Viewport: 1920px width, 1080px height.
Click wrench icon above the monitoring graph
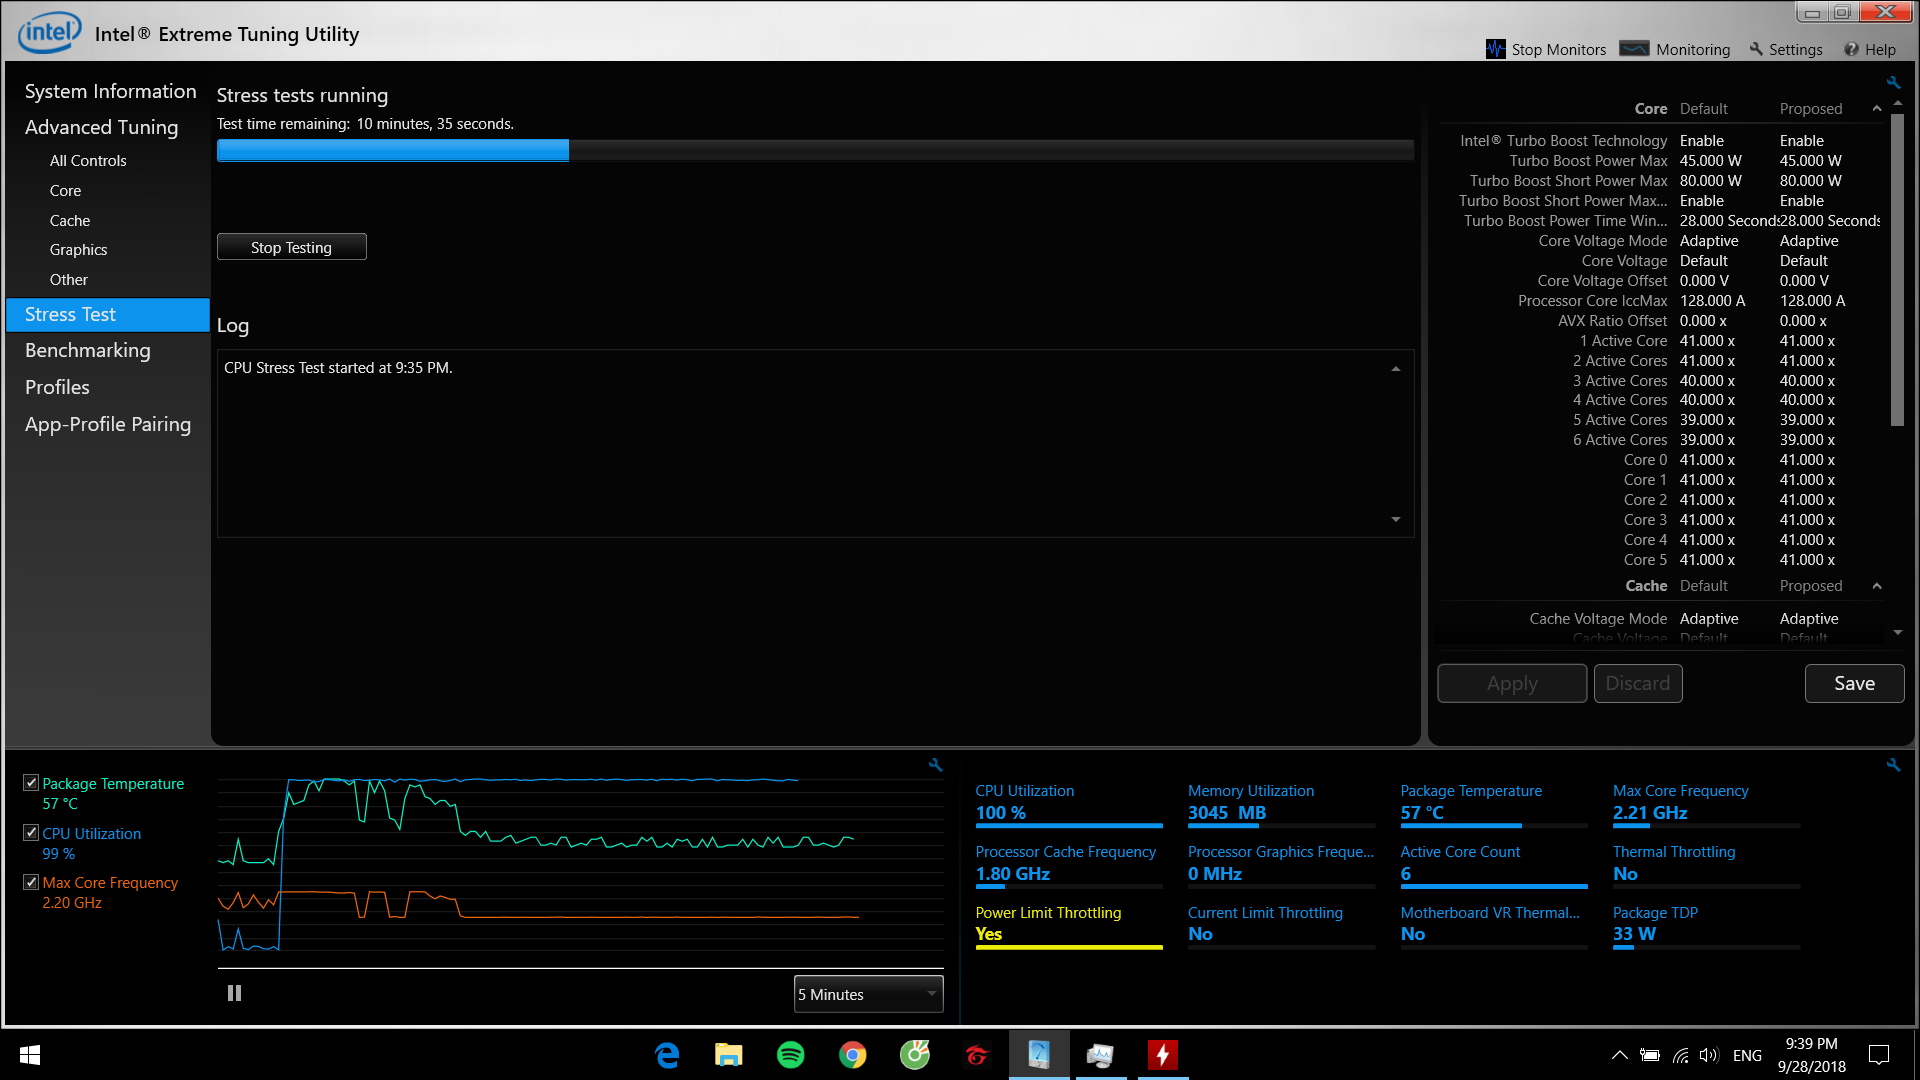point(935,765)
